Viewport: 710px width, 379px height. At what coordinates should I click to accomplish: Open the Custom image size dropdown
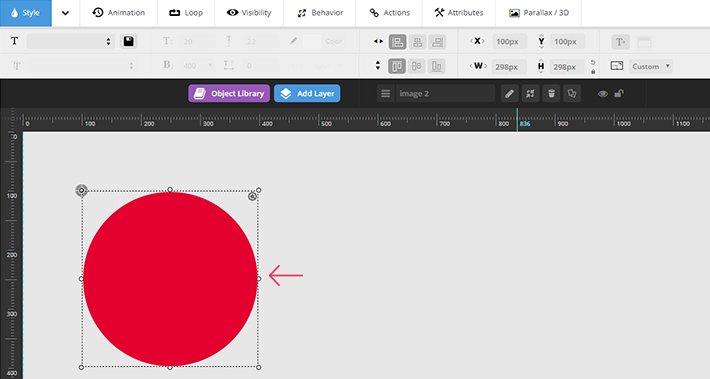tap(651, 66)
